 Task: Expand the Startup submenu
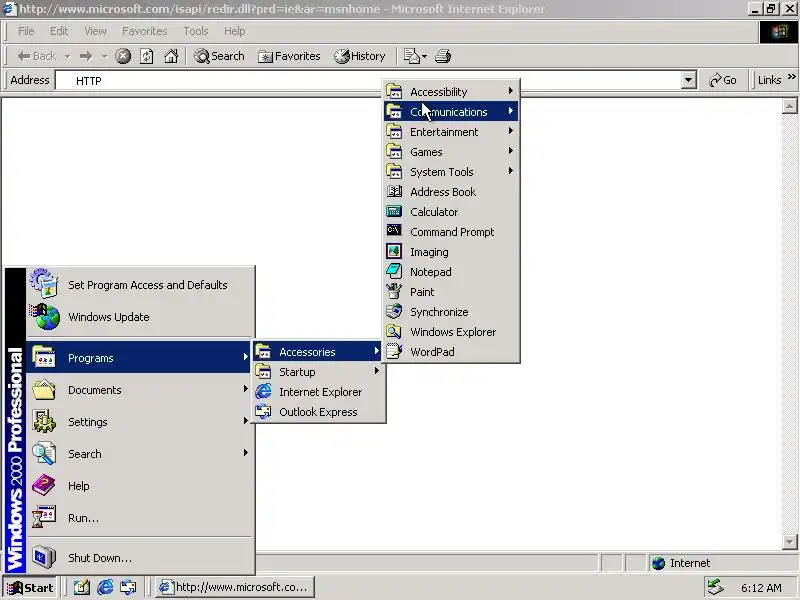click(319, 372)
